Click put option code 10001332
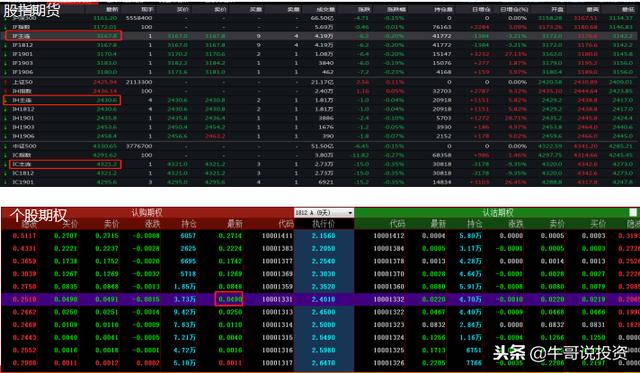This screenshot has width=640, height=373. coord(389,299)
